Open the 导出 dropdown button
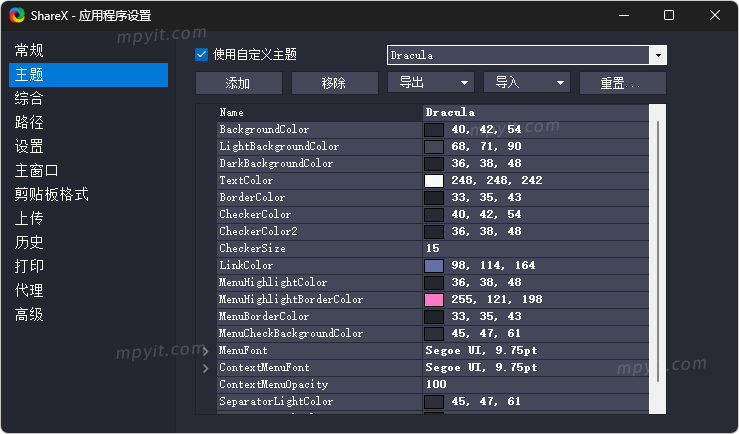Image resolution: width=739 pixels, height=434 pixels. point(431,83)
